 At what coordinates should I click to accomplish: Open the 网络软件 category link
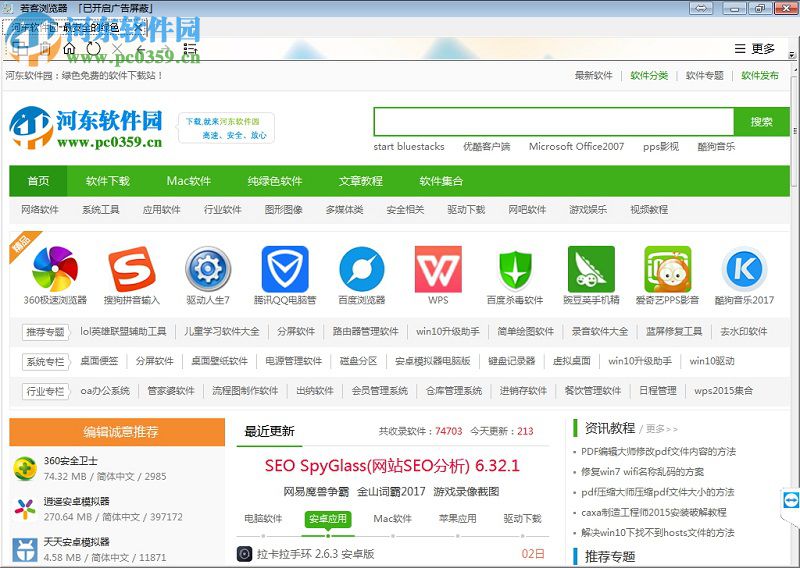tap(40, 210)
